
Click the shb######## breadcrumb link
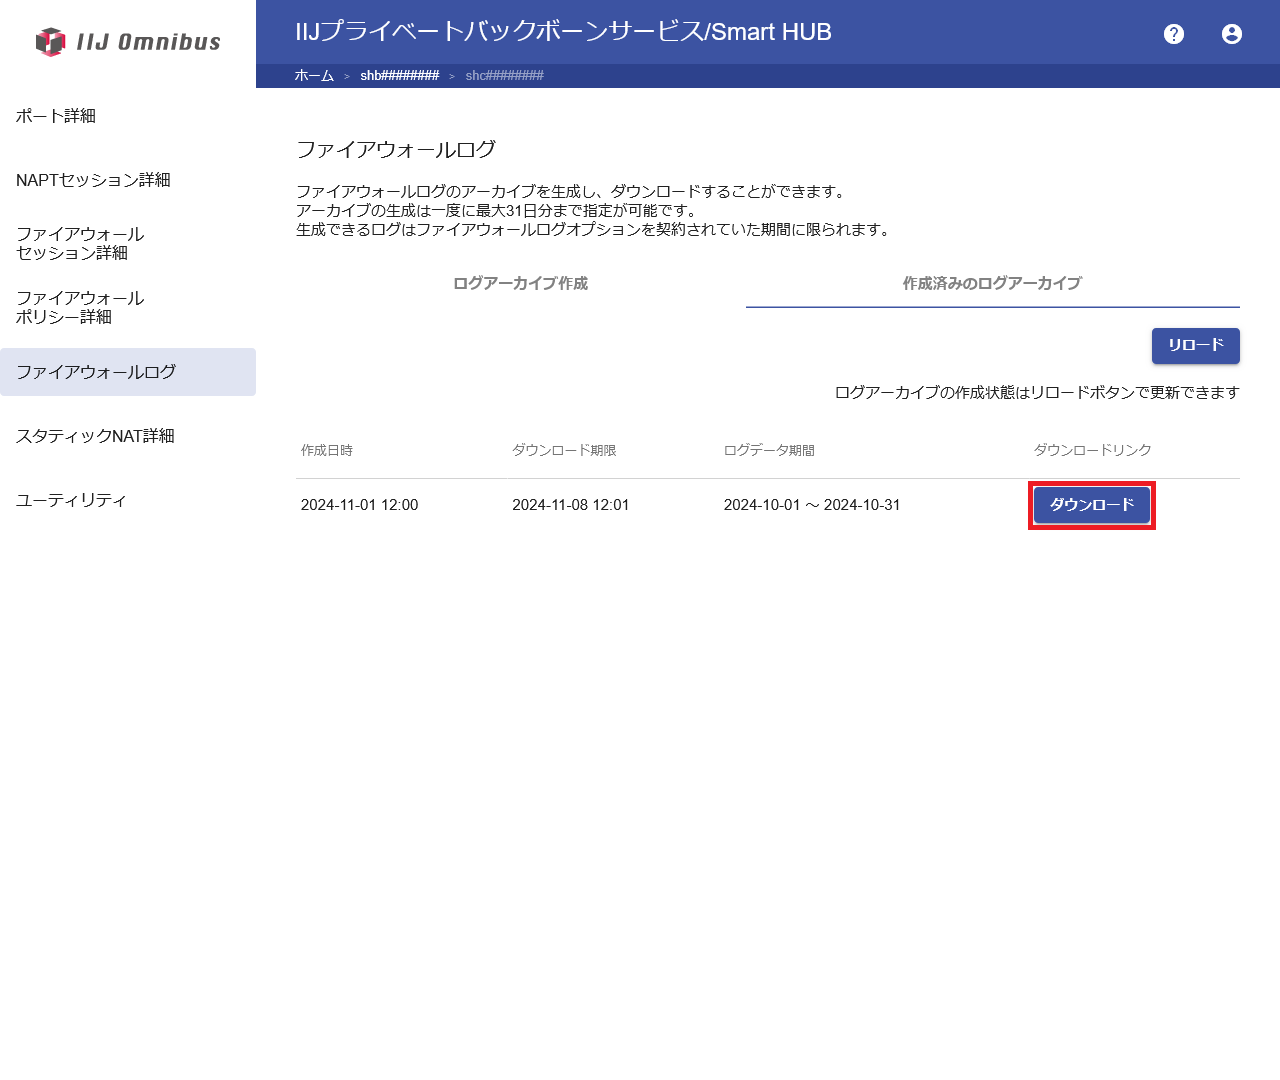click(x=400, y=76)
